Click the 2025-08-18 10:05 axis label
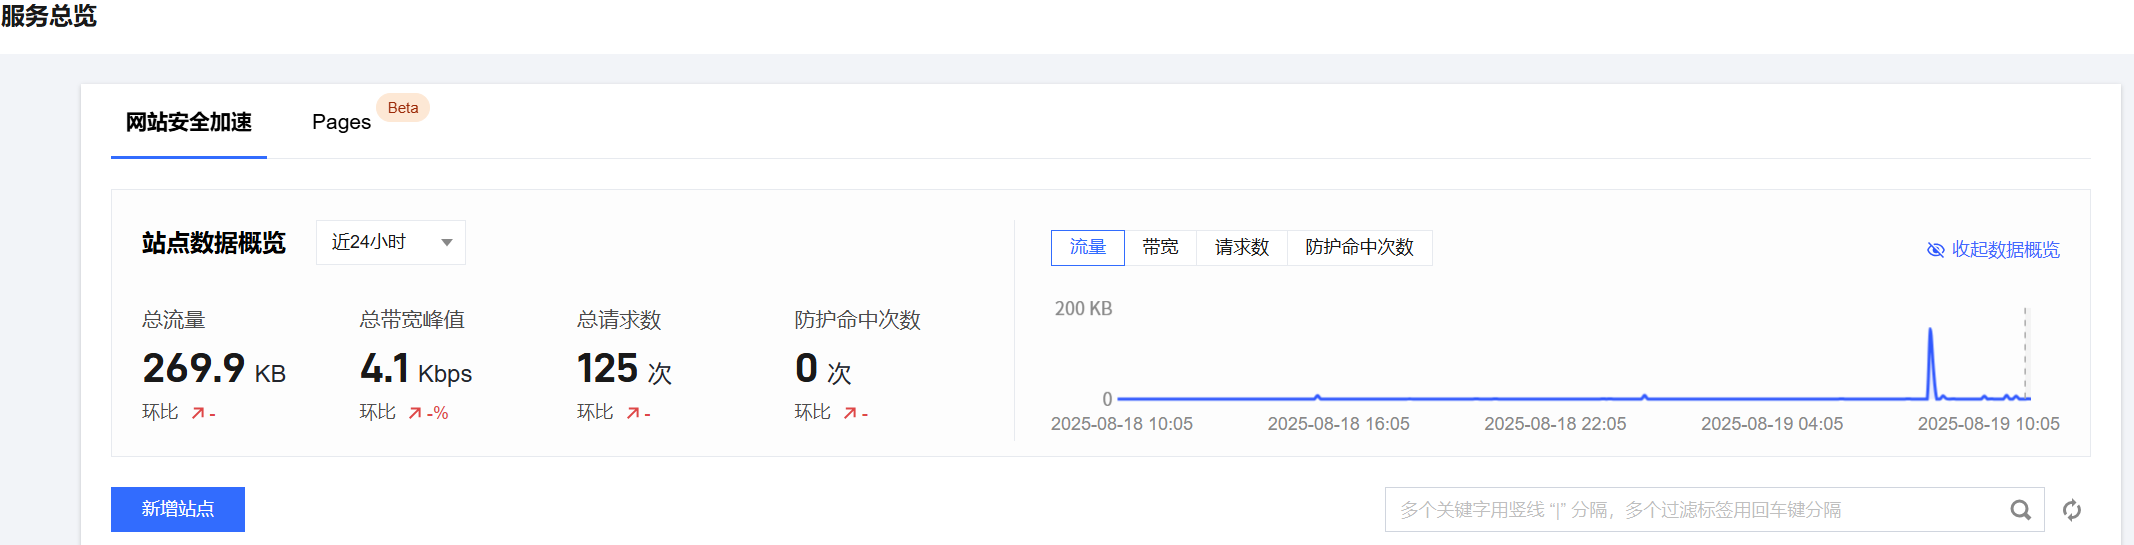The height and width of the screenshot is (545, 2134). tap(1122, 424)
